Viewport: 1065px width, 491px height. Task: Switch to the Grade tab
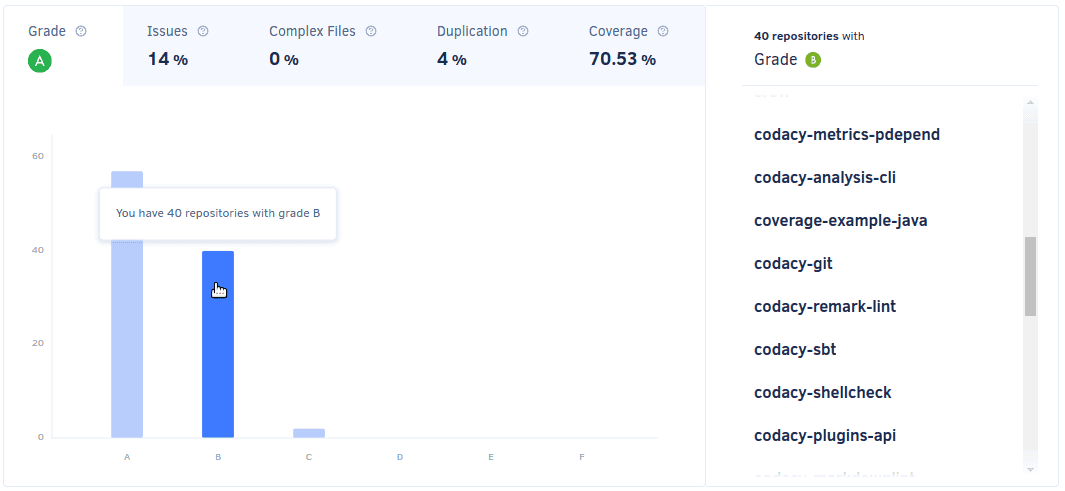(63, 46)
